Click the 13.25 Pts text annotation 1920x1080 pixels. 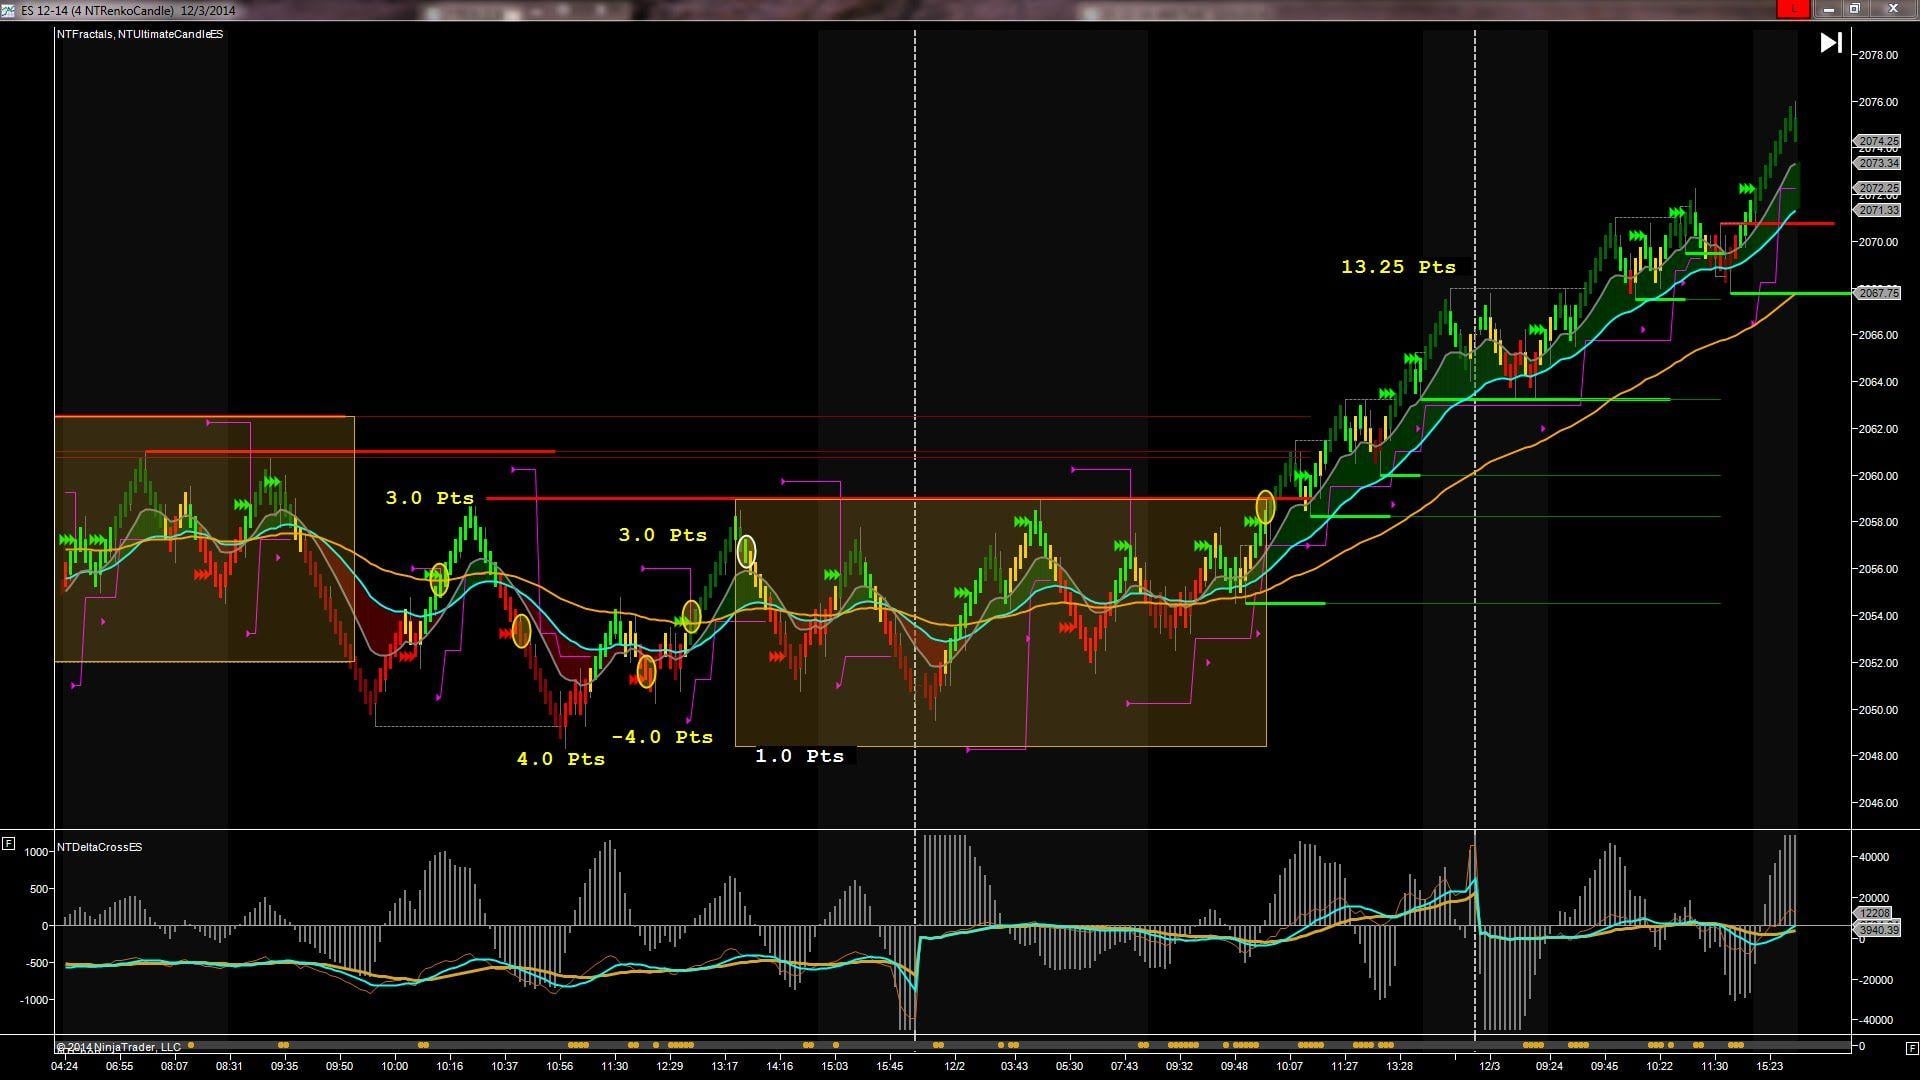coord(1398,267)
